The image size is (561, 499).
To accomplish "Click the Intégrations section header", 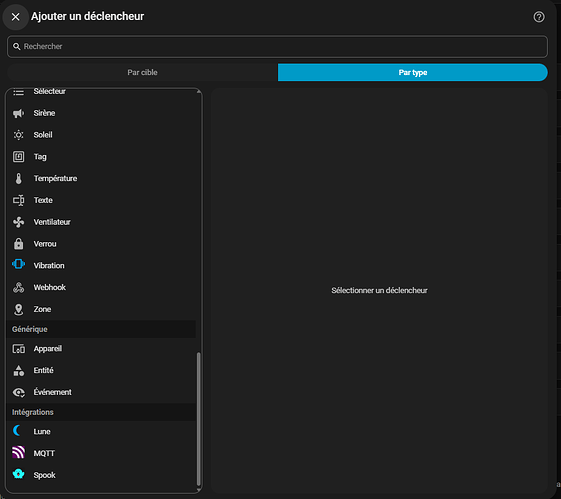I will coord(101,412).
